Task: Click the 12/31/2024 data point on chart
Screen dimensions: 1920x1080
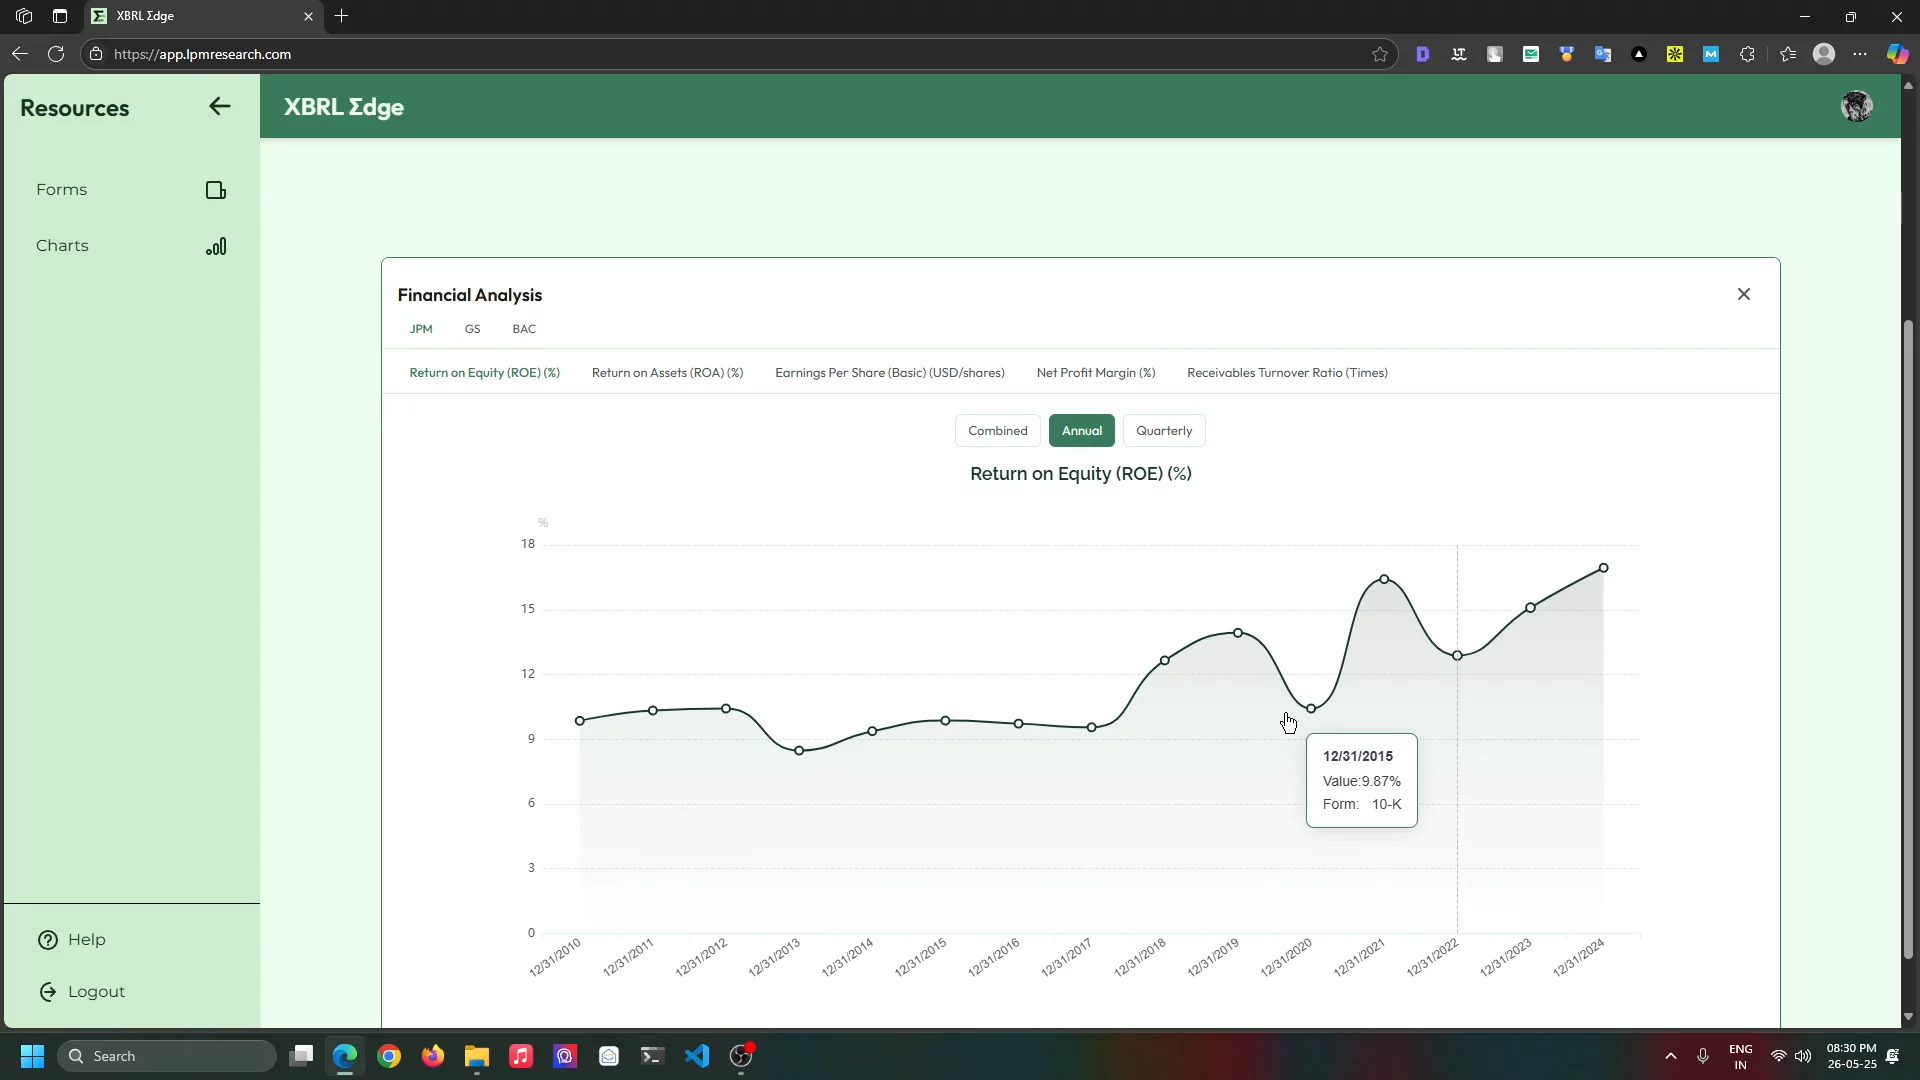Action: point(1603,568)
